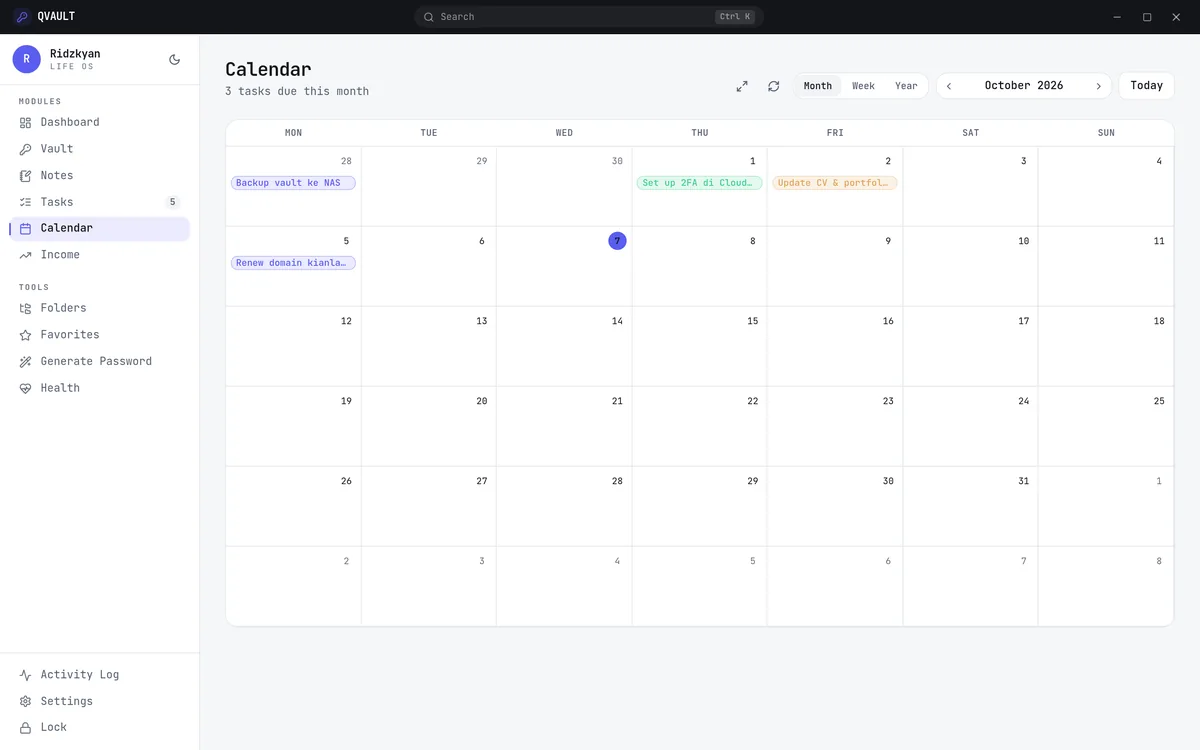Open Folders tool label

(x=63, y=308)
